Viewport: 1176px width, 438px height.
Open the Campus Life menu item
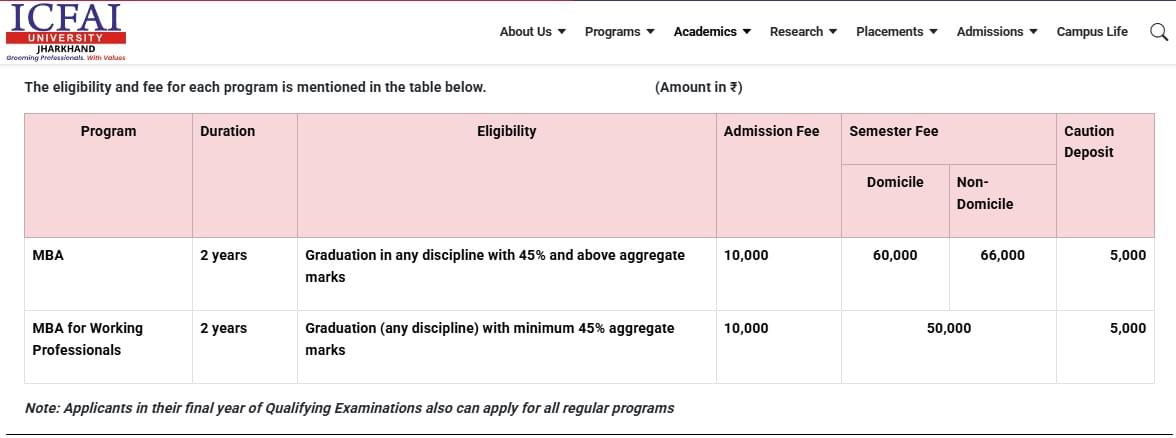tap(1092, 32)
